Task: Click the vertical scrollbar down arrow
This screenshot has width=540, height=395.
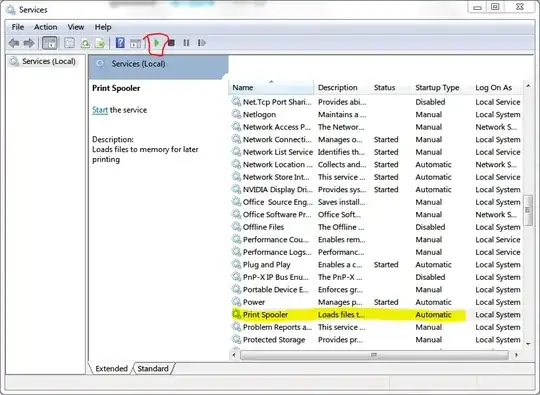Action: [x=528, y=344]
